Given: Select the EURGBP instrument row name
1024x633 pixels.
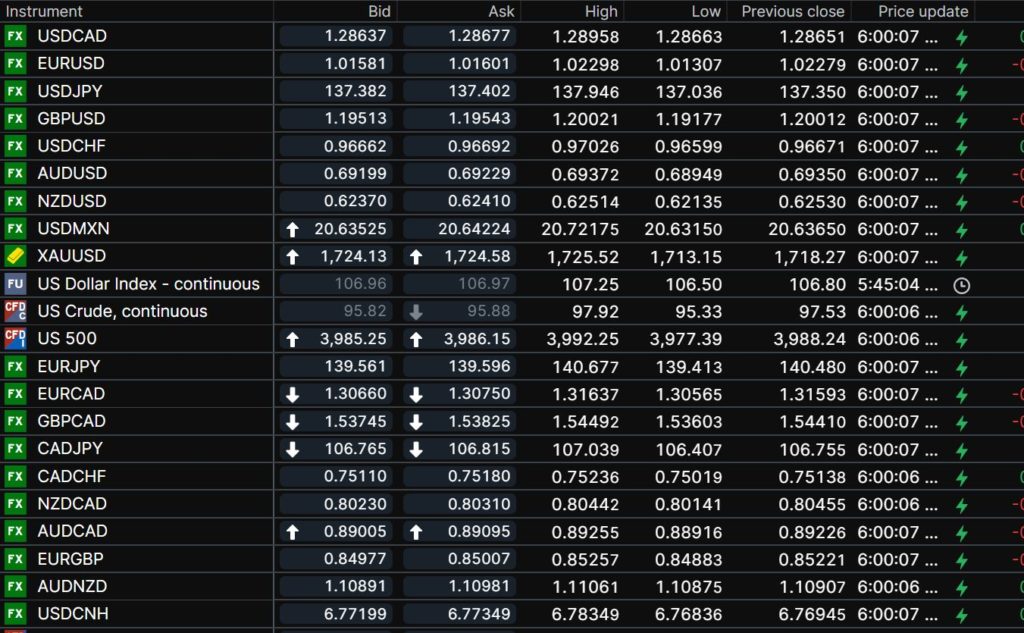Looking at the screenshot, I should [x=71, y=559].
